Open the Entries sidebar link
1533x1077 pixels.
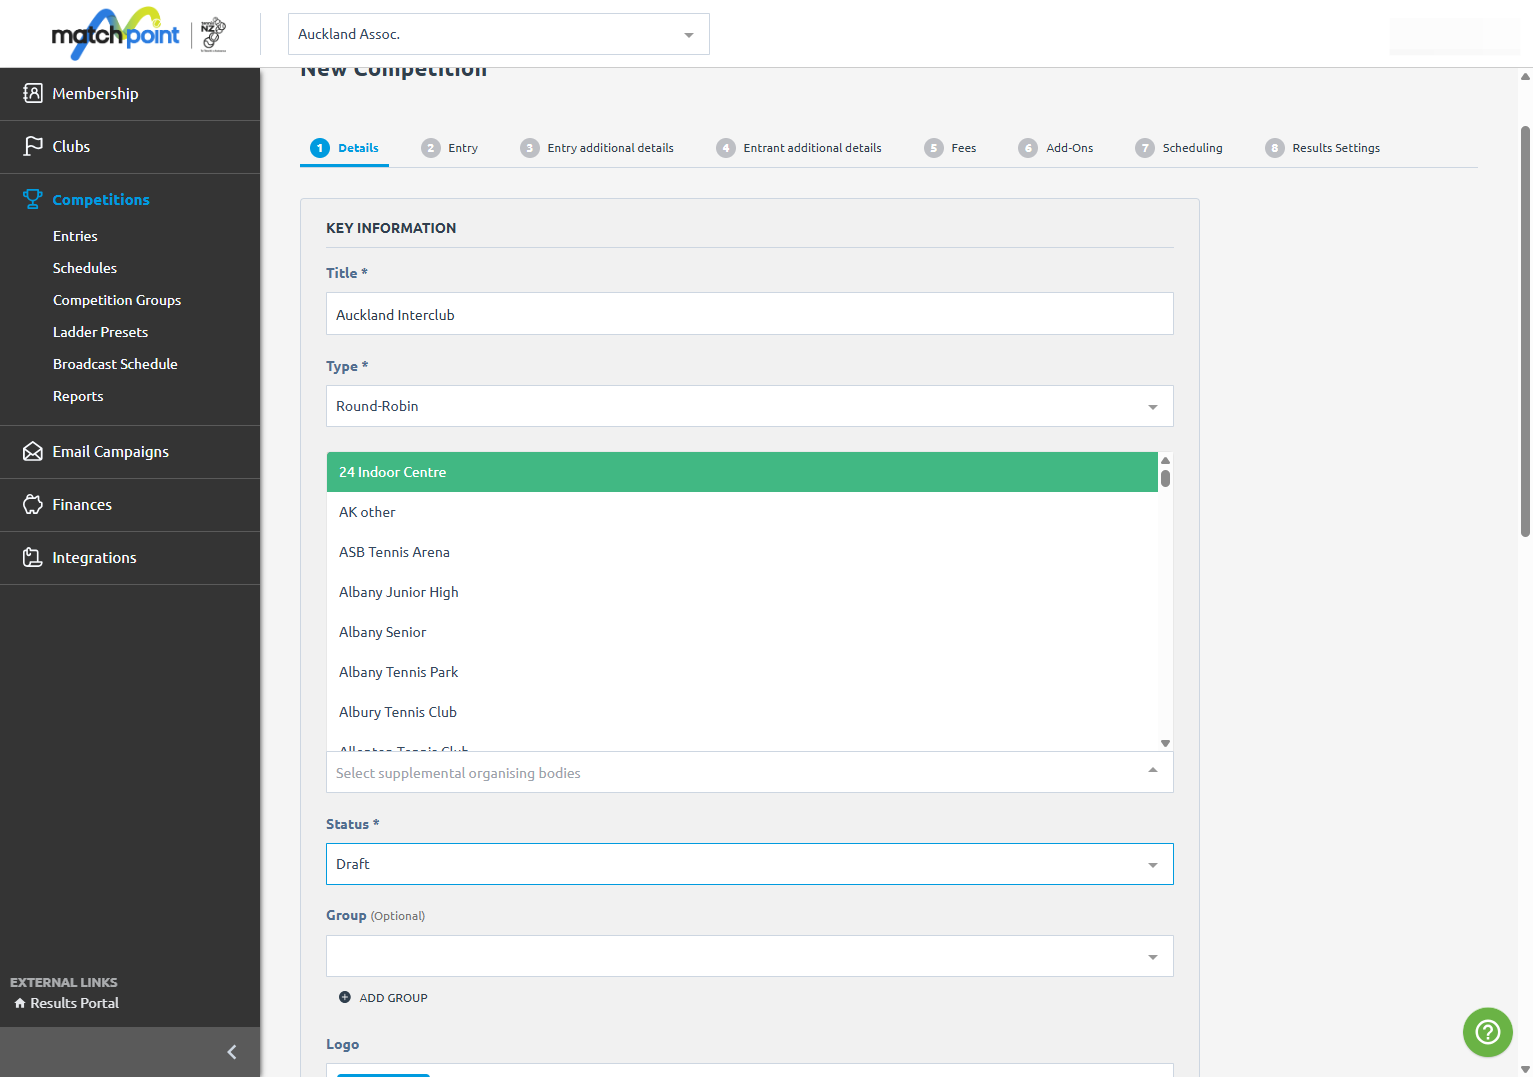tap(75, 236)
